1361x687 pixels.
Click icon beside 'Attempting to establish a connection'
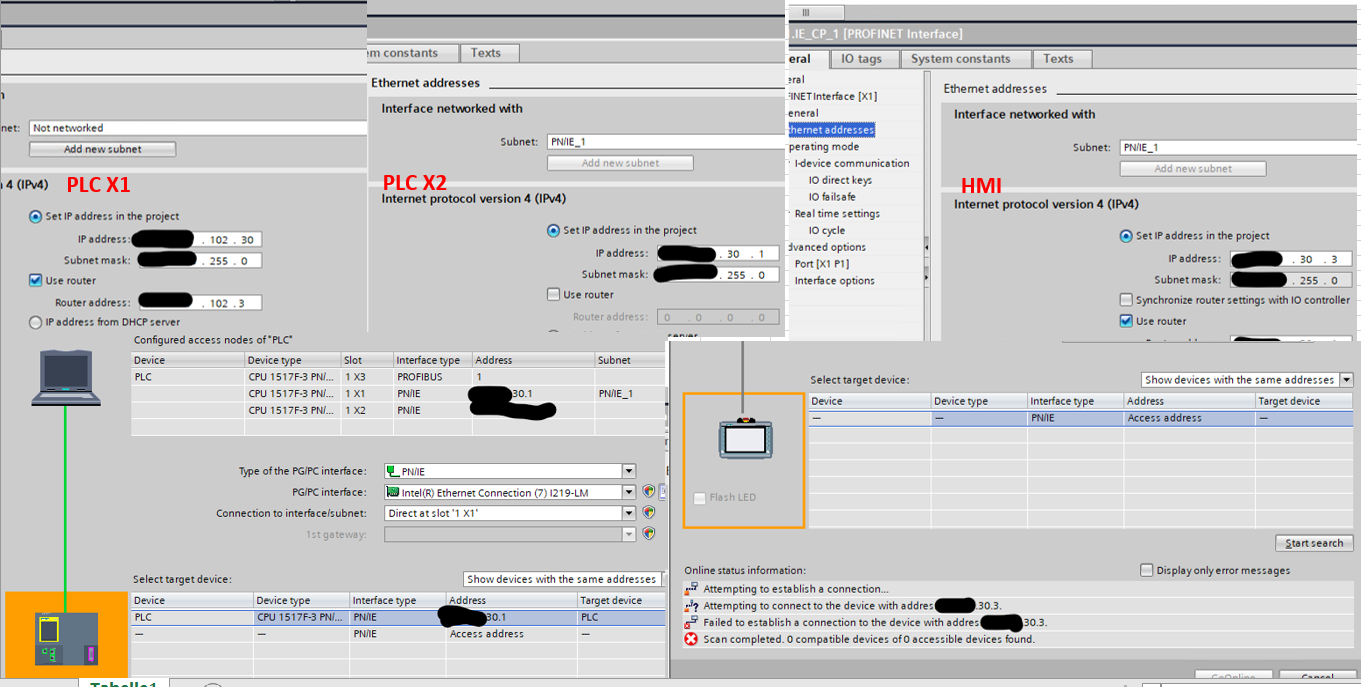[x=691, y=589]
